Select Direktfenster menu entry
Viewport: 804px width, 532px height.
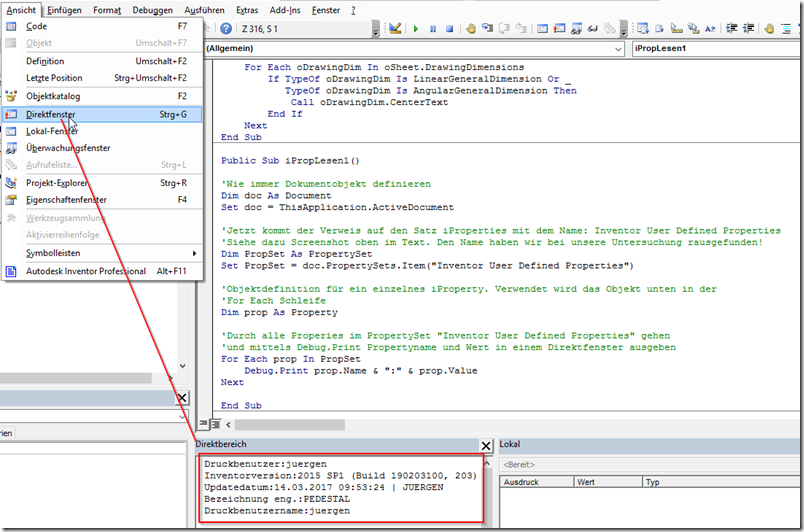click(x=103, y=114)
